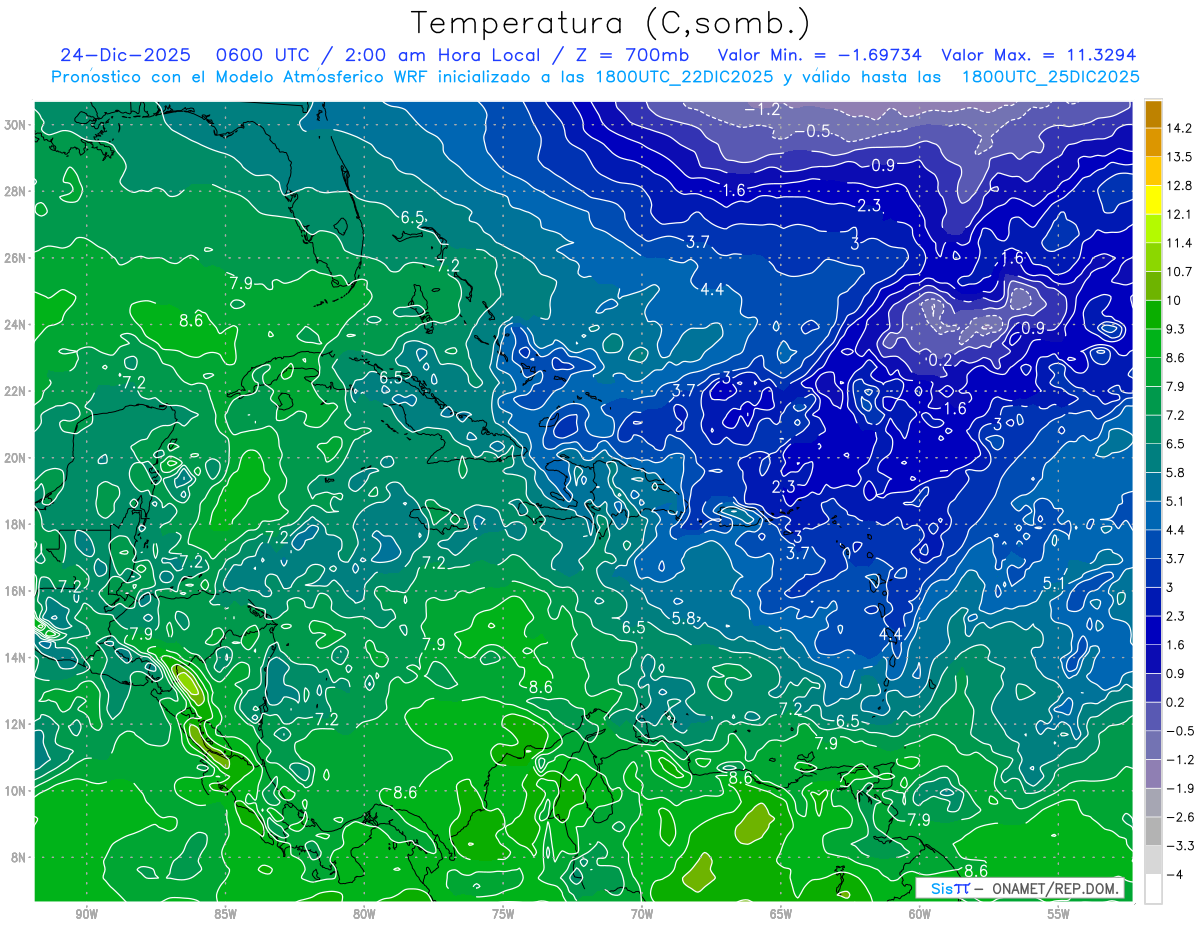Click the legend value '-3.3'
This screenshot has width=1200, height=927.
coord(1179,846)
